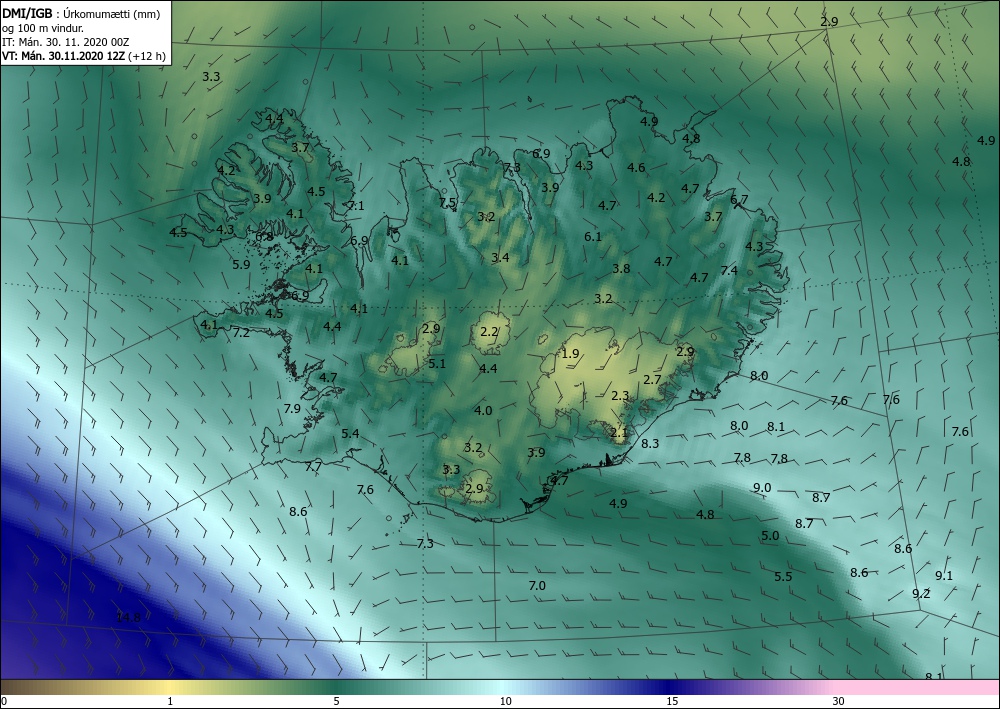
Task: Click the '4.6' value in northeast Iceland
Action: click(636, 168)
